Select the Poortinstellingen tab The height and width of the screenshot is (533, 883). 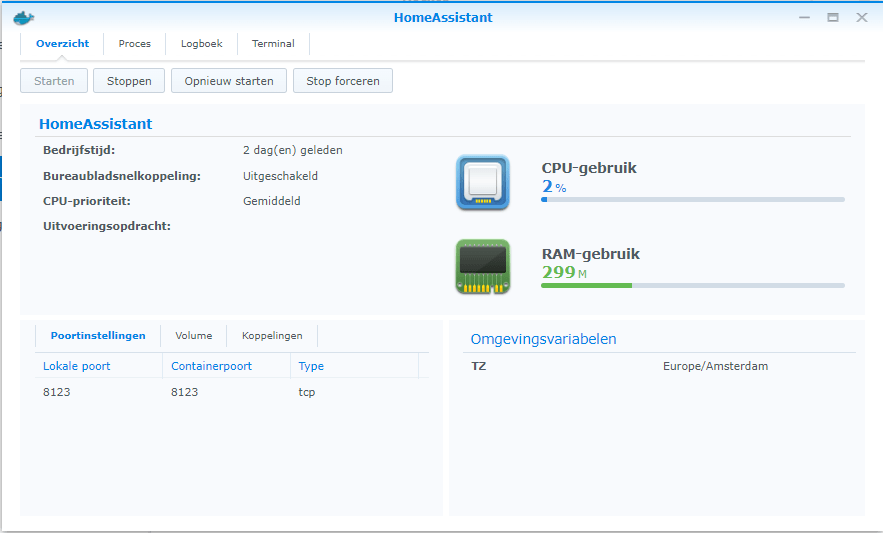[98, 336]
